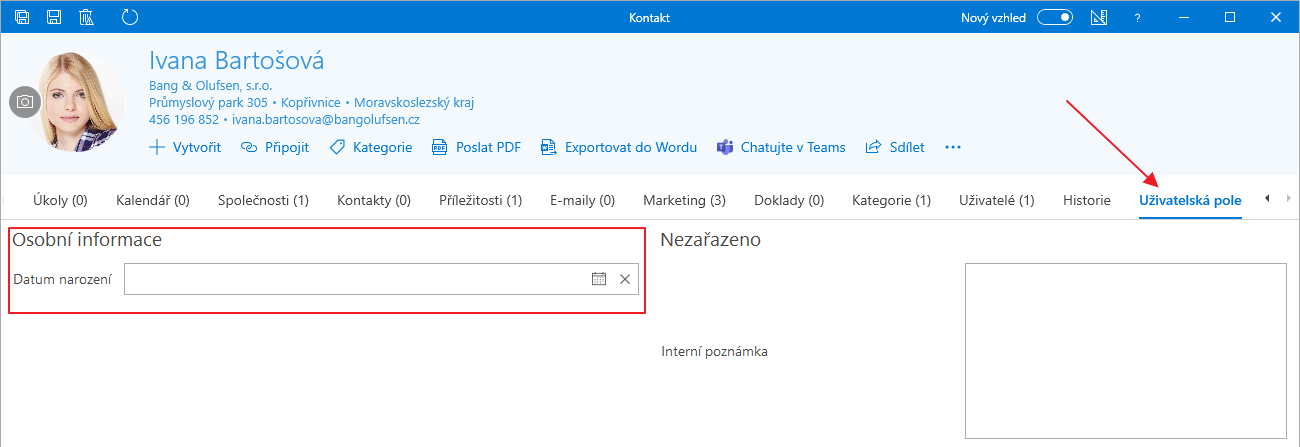Click the Kategorie tag button
Viewport: 1300px width, 447px height.
tap(371, 147)
